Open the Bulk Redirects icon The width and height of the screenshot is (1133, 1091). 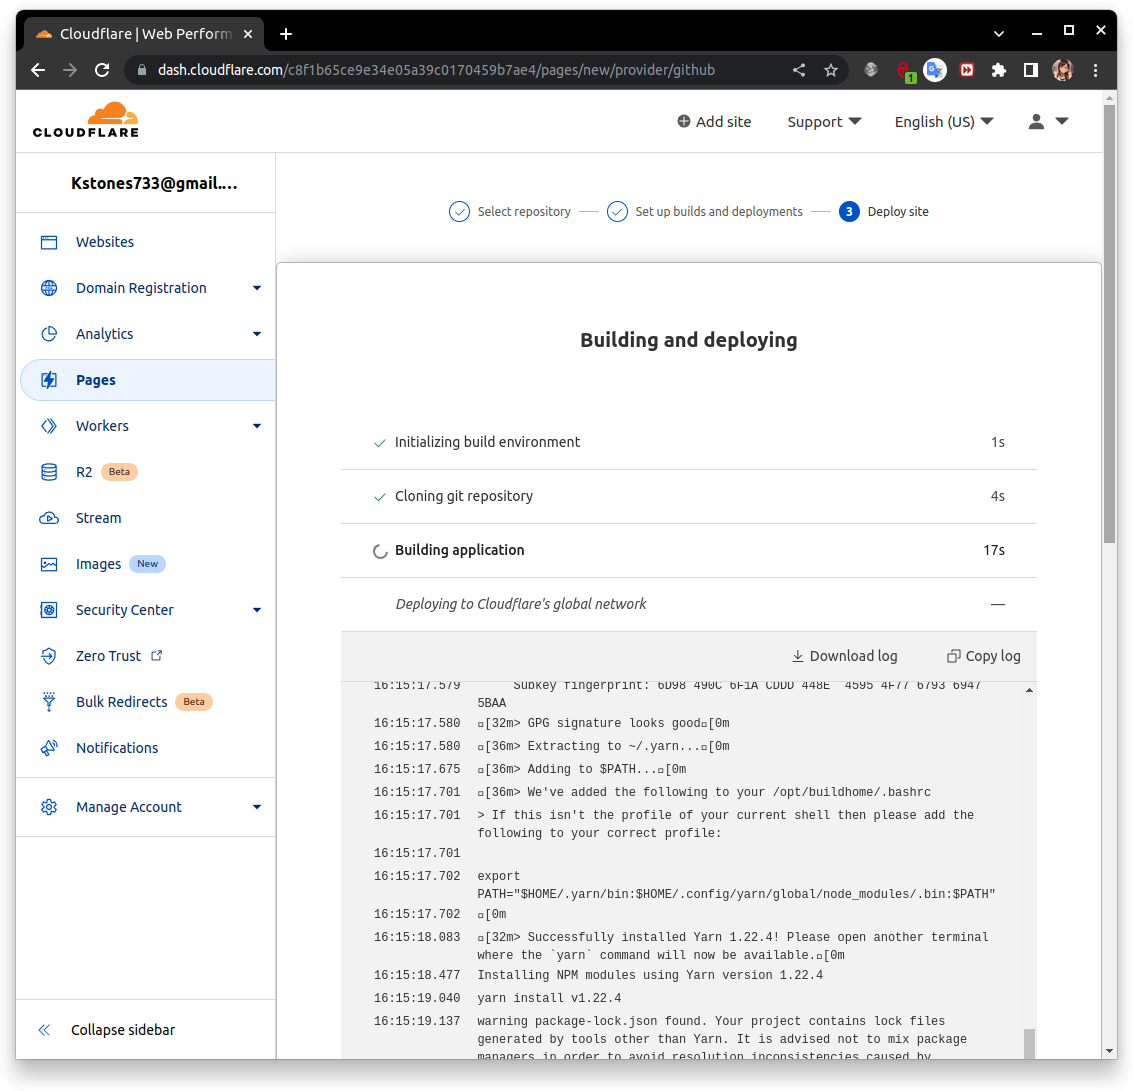point(49,701)
